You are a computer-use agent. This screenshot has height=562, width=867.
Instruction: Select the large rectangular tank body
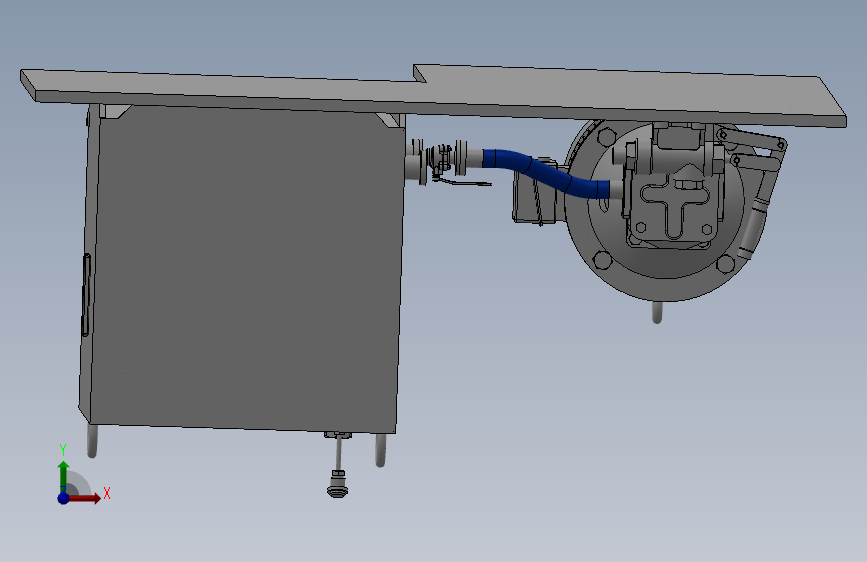pos(243,266)
